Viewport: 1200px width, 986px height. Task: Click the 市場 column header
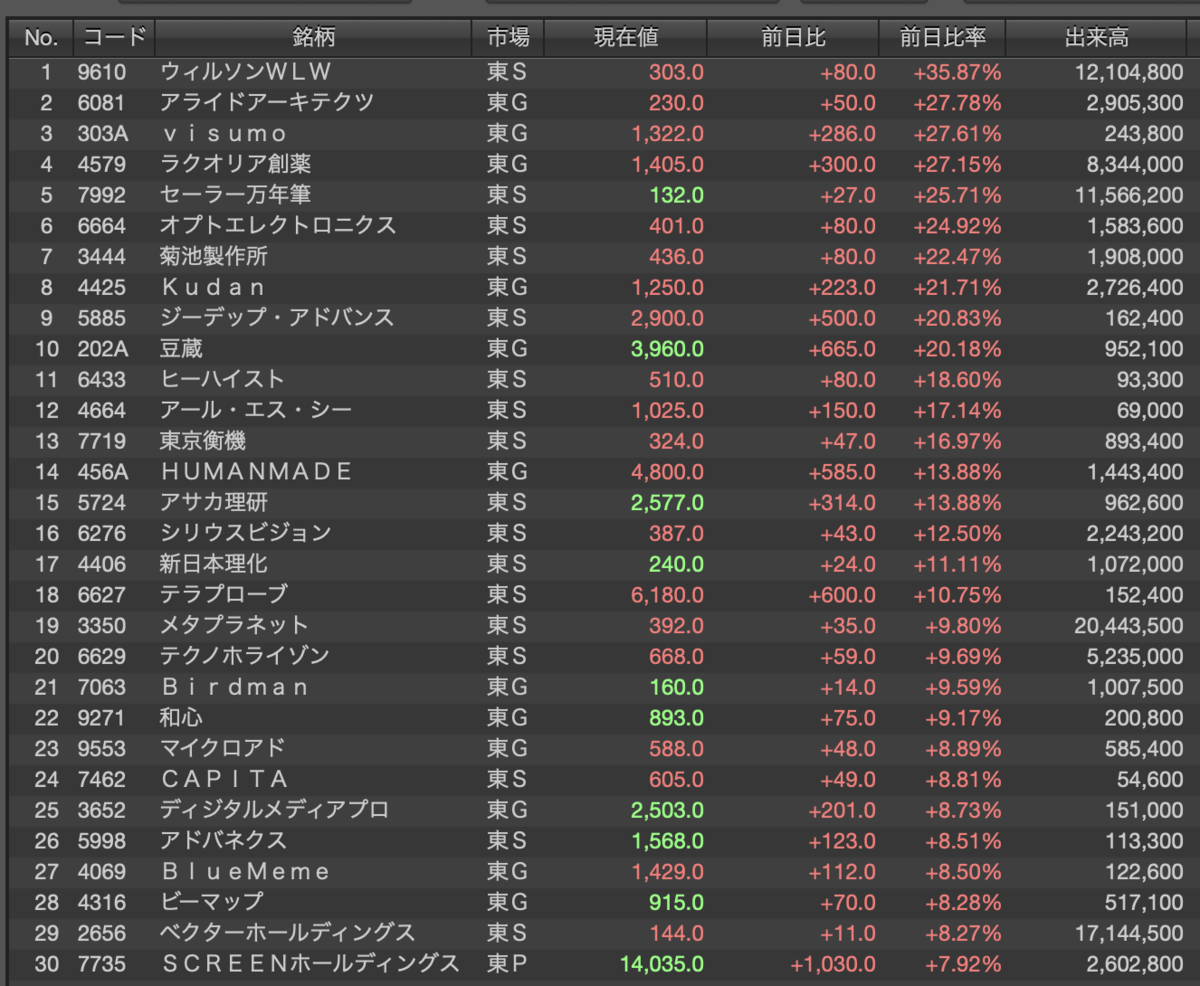pos(509,39)
